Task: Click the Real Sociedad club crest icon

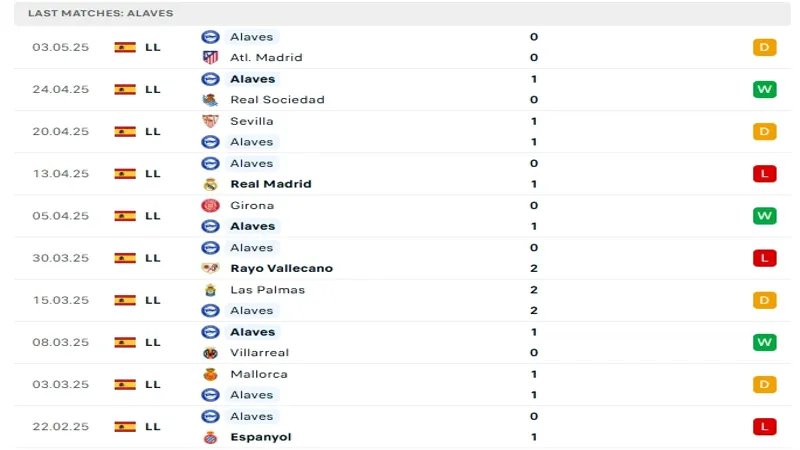Action: click(210, 100)
